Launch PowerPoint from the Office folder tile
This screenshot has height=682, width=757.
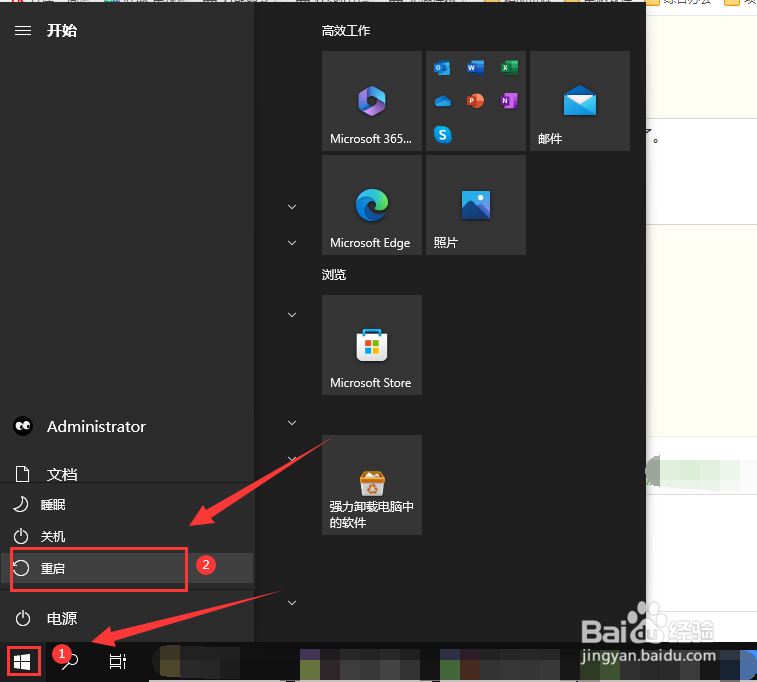tap(476, 101)
